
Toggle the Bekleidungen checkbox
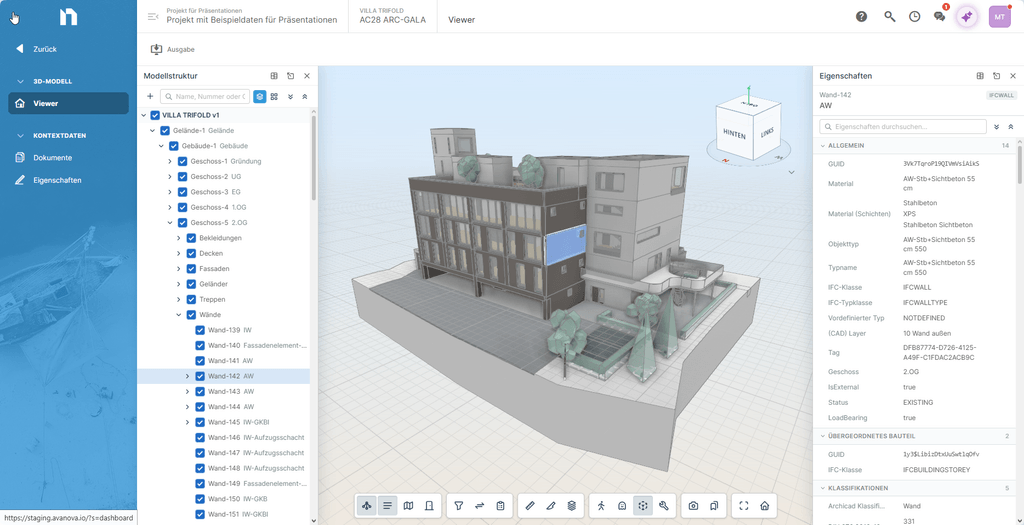pos(191,238)
